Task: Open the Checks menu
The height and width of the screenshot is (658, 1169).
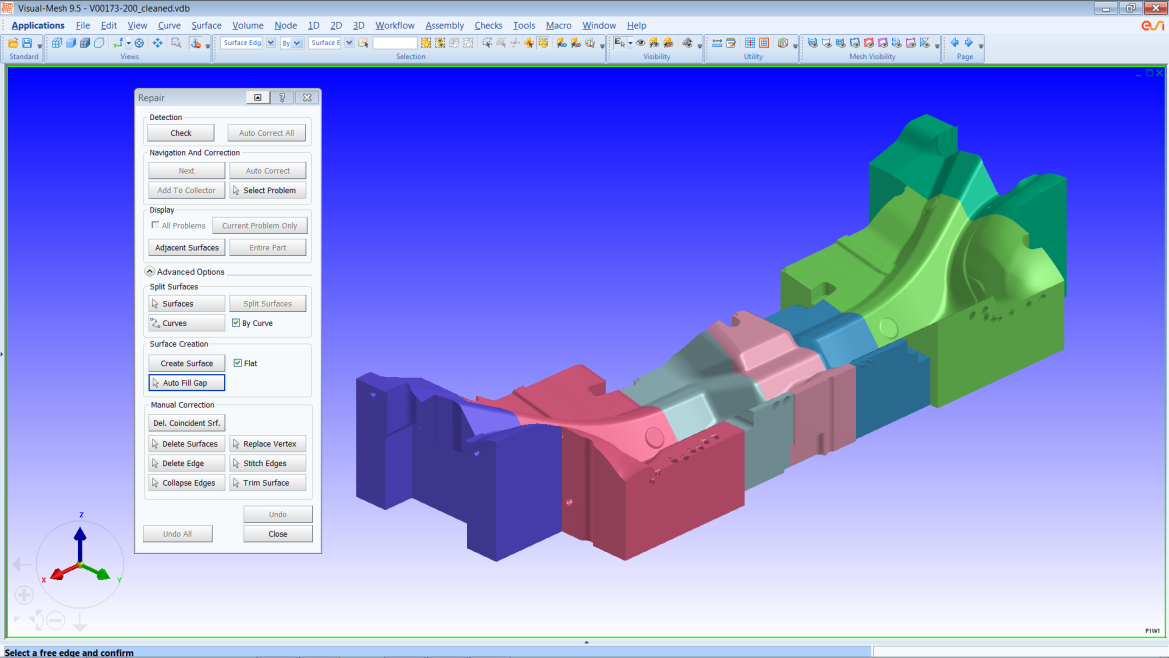Action: coord(488,25)
